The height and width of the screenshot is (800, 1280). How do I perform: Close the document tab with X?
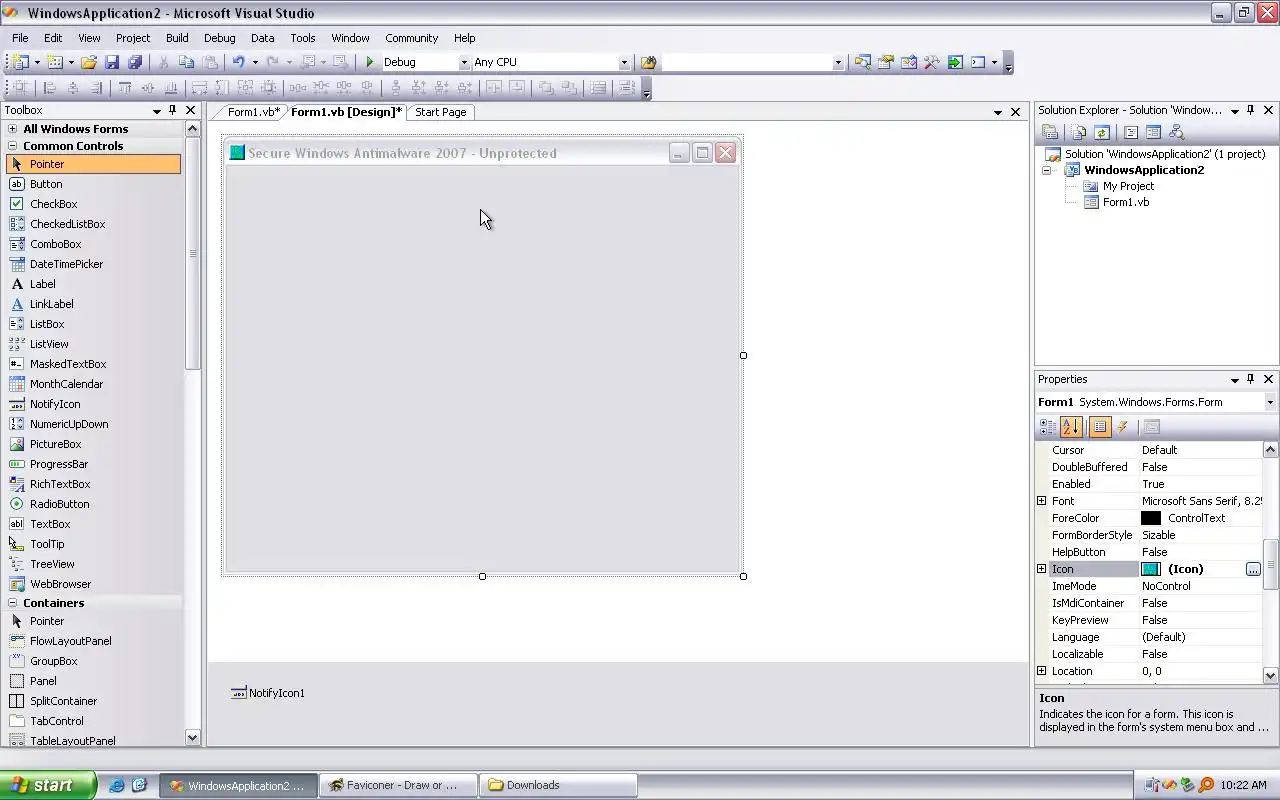coord(1016,112)
